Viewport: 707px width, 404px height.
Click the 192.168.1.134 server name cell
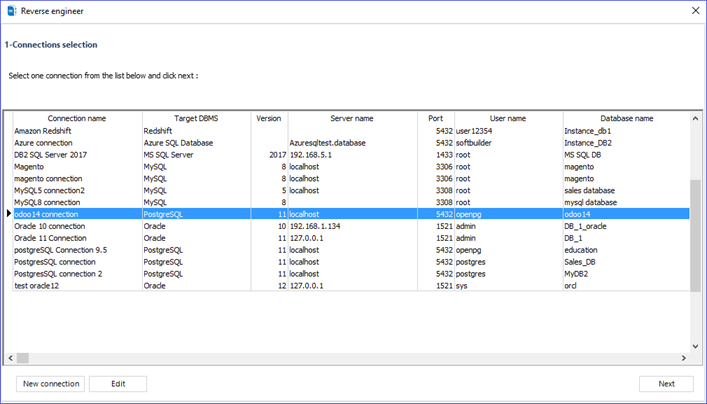(x=352, y=226)
